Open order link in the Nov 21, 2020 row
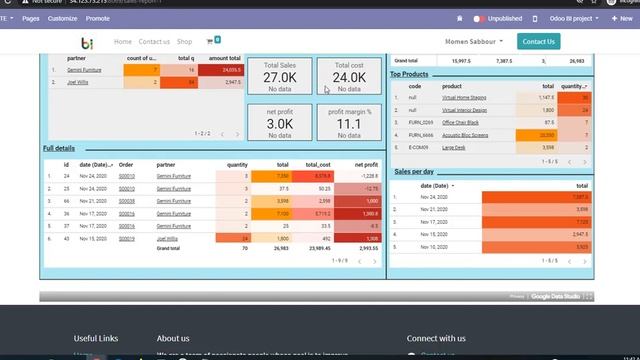The width and height of the screenshot is (640, 360). pyautogui.click(x=127, y=201)
